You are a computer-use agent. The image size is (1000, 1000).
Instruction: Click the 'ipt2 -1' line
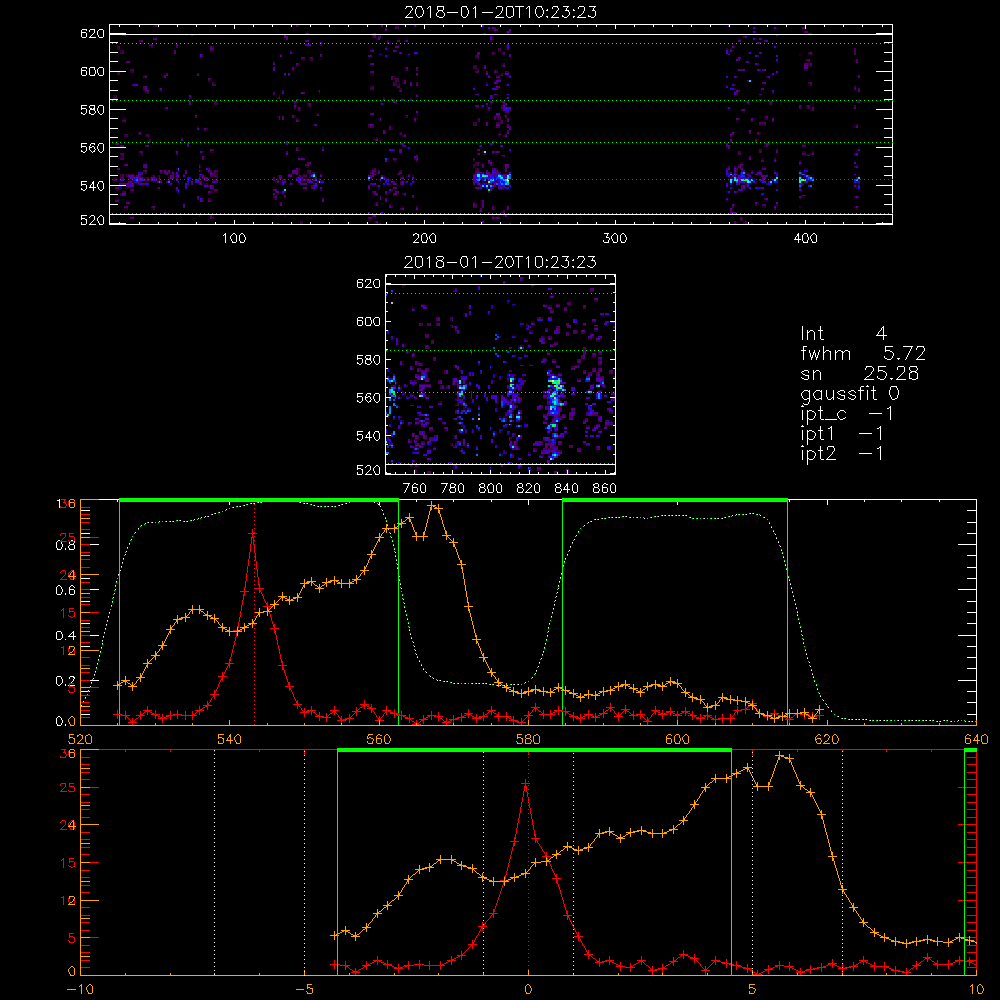pyautogui.click(x=842, y=453)
